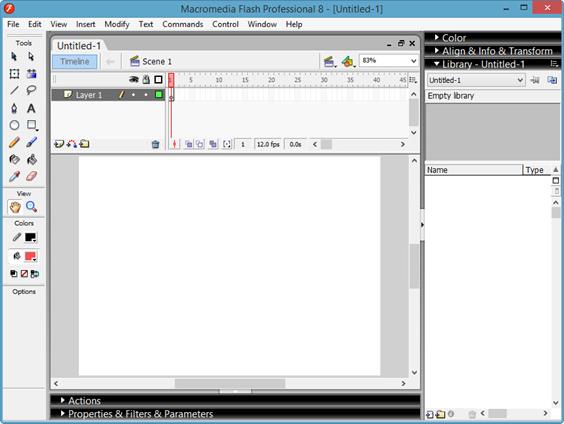The width and height of the screenshot is (564, 424).
Task: Toggle show all layers as outlines
Action: [158, 79]
